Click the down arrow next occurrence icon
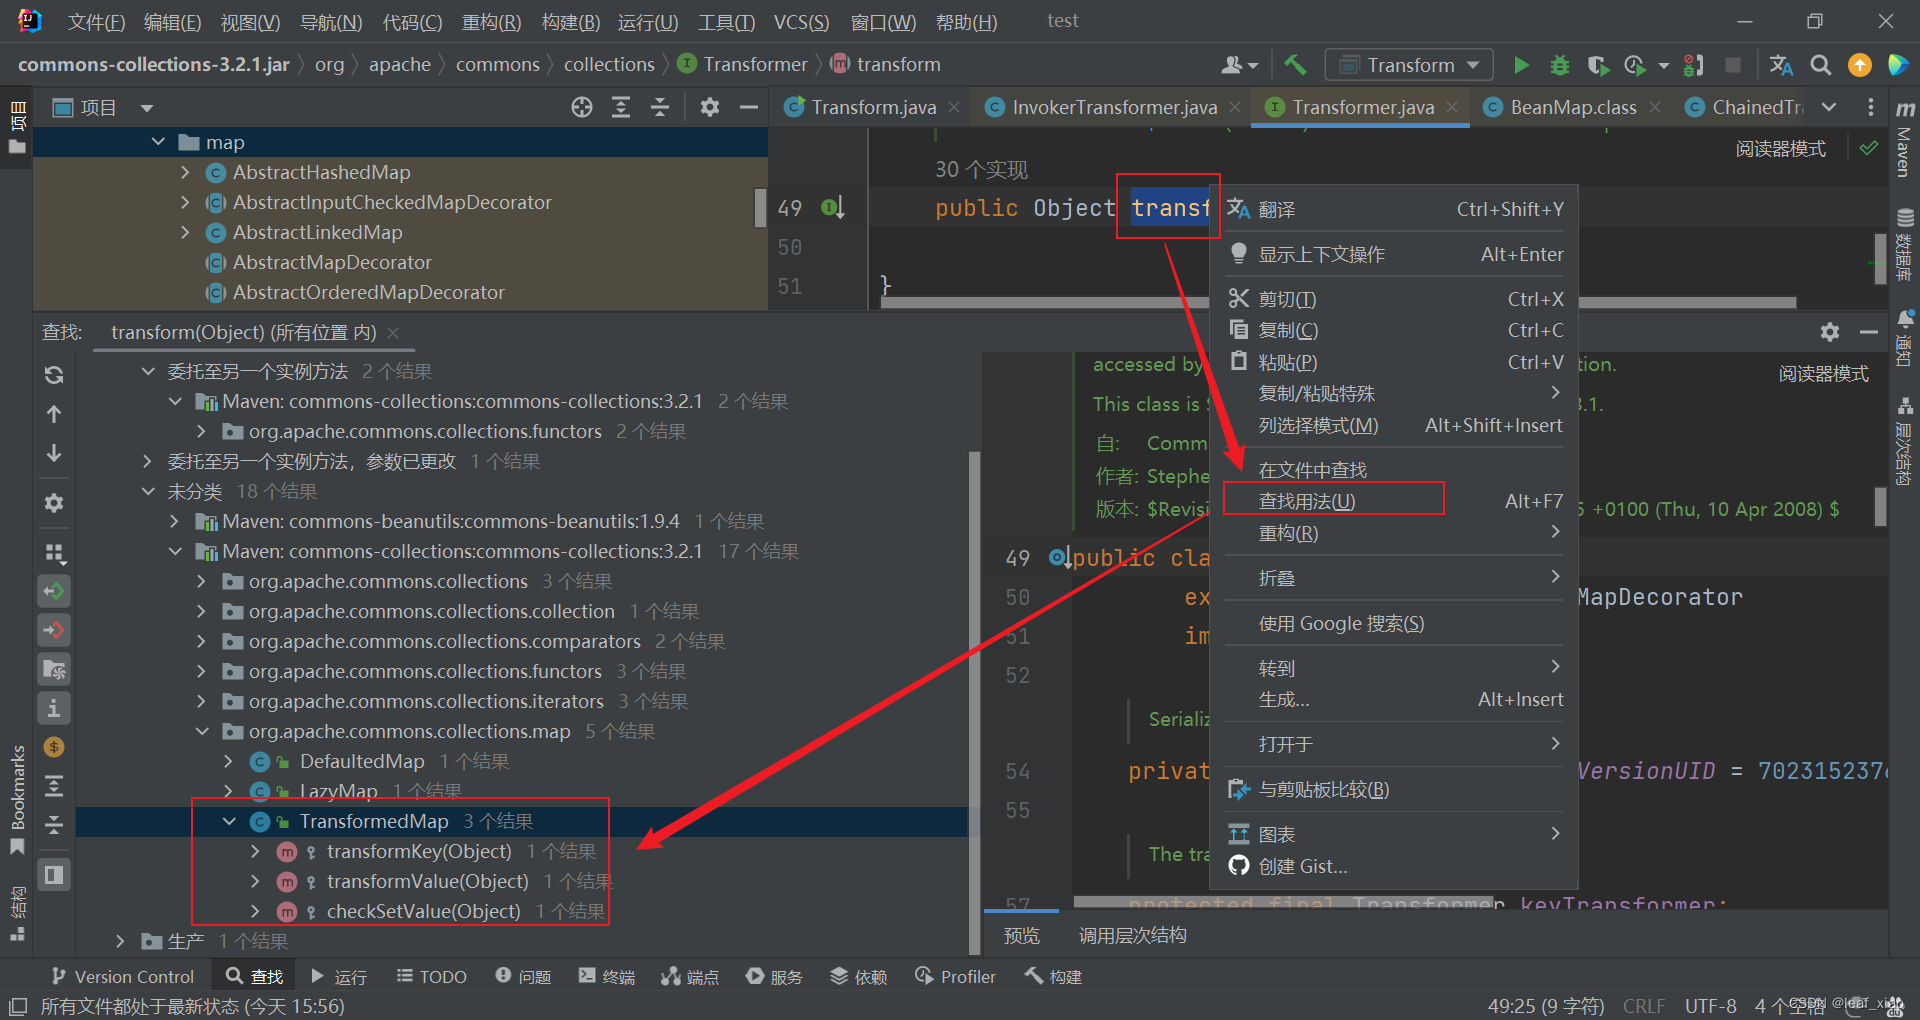This screenshot has height=1020, width=1920. tap(54, 453)
